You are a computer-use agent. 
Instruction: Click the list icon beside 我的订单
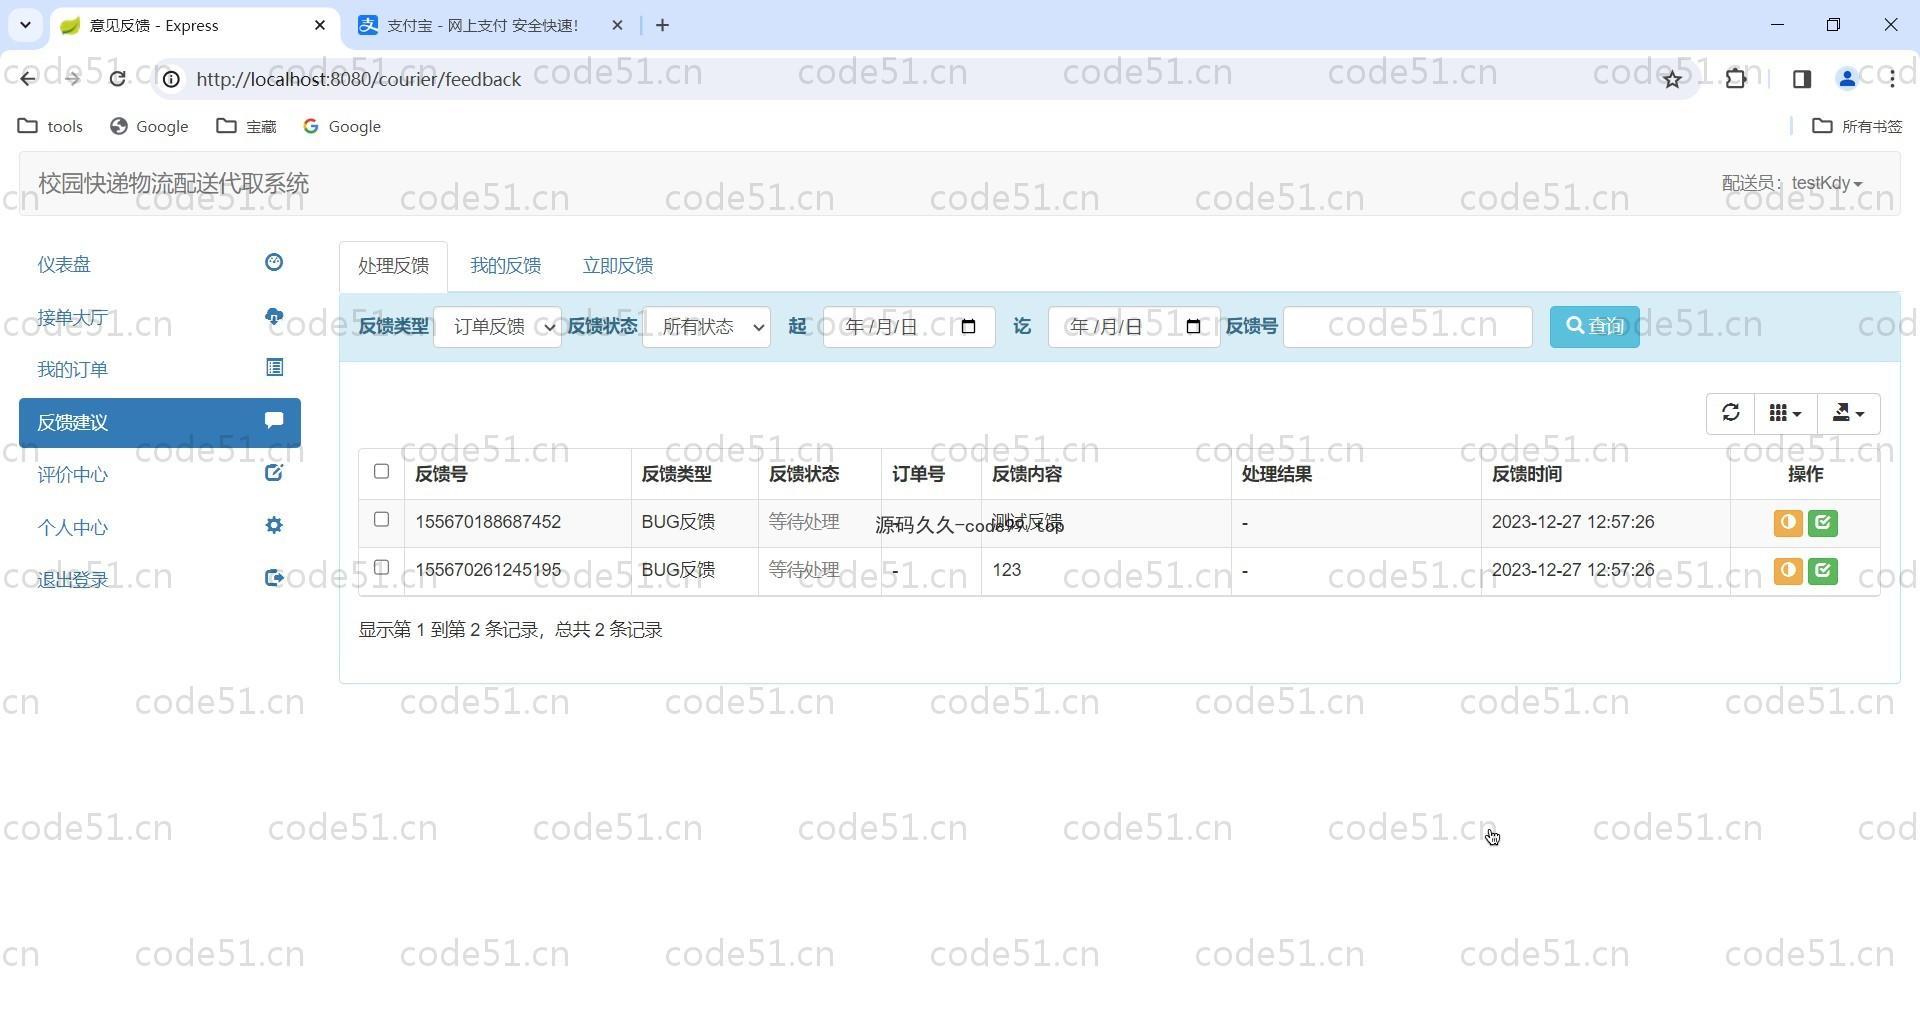click(x=274, y=368)
